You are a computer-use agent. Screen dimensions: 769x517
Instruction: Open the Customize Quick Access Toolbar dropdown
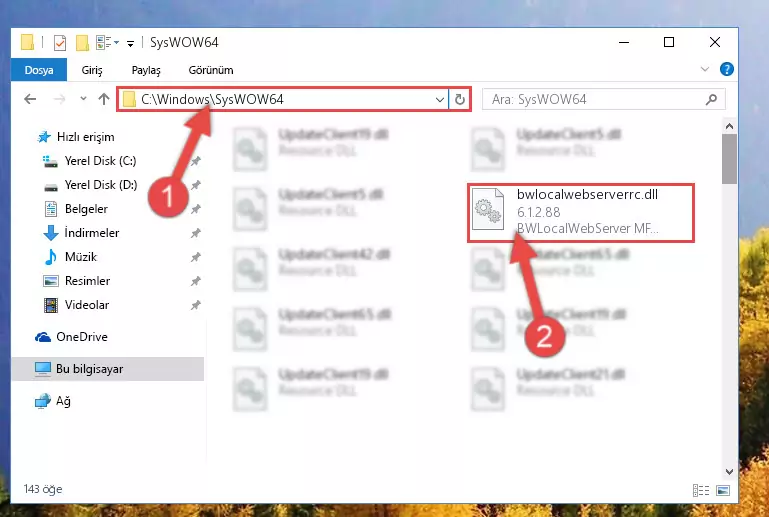(130, 44)
